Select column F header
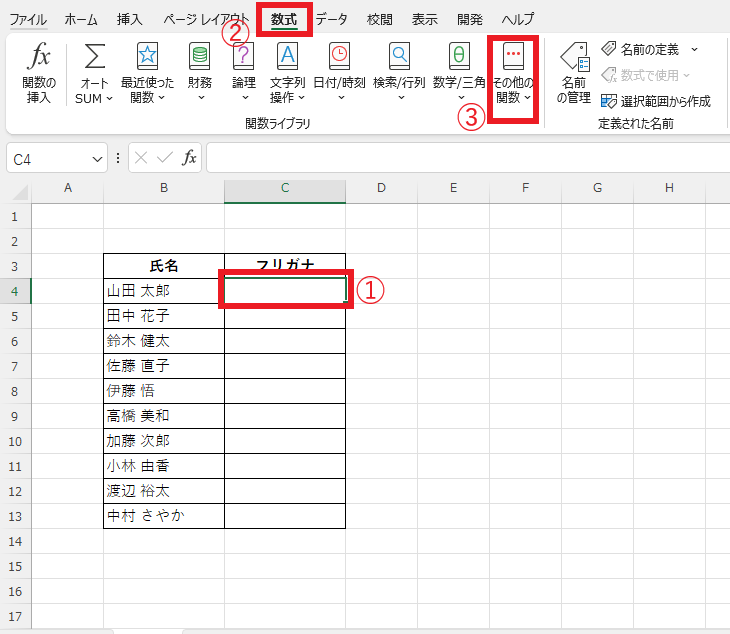 [525, 188]
